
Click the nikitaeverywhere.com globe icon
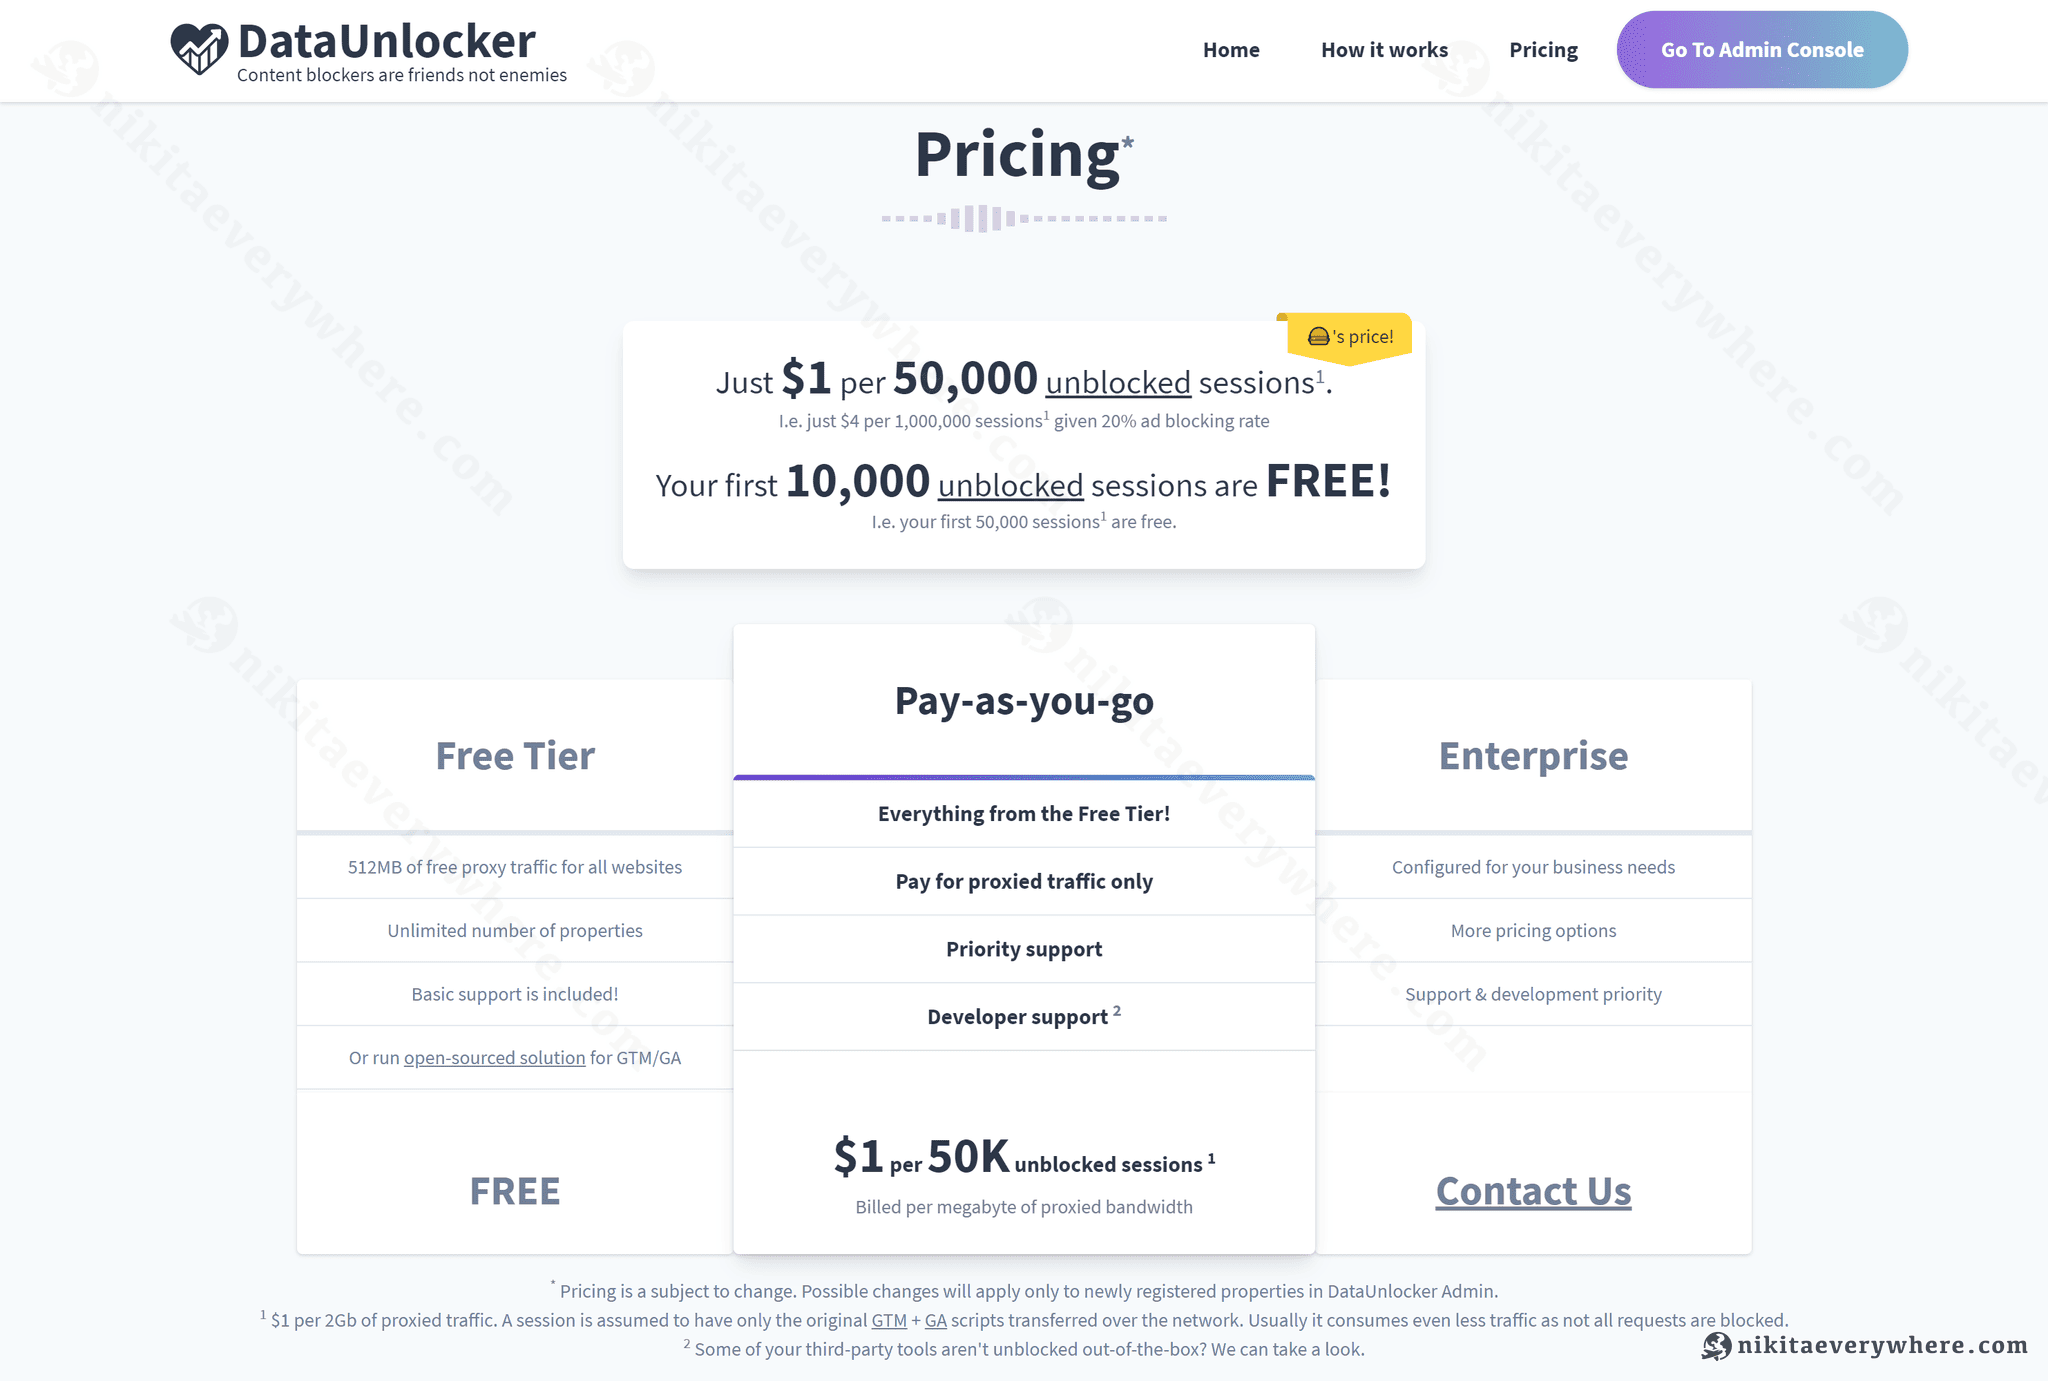[x=1716, y=1346]
